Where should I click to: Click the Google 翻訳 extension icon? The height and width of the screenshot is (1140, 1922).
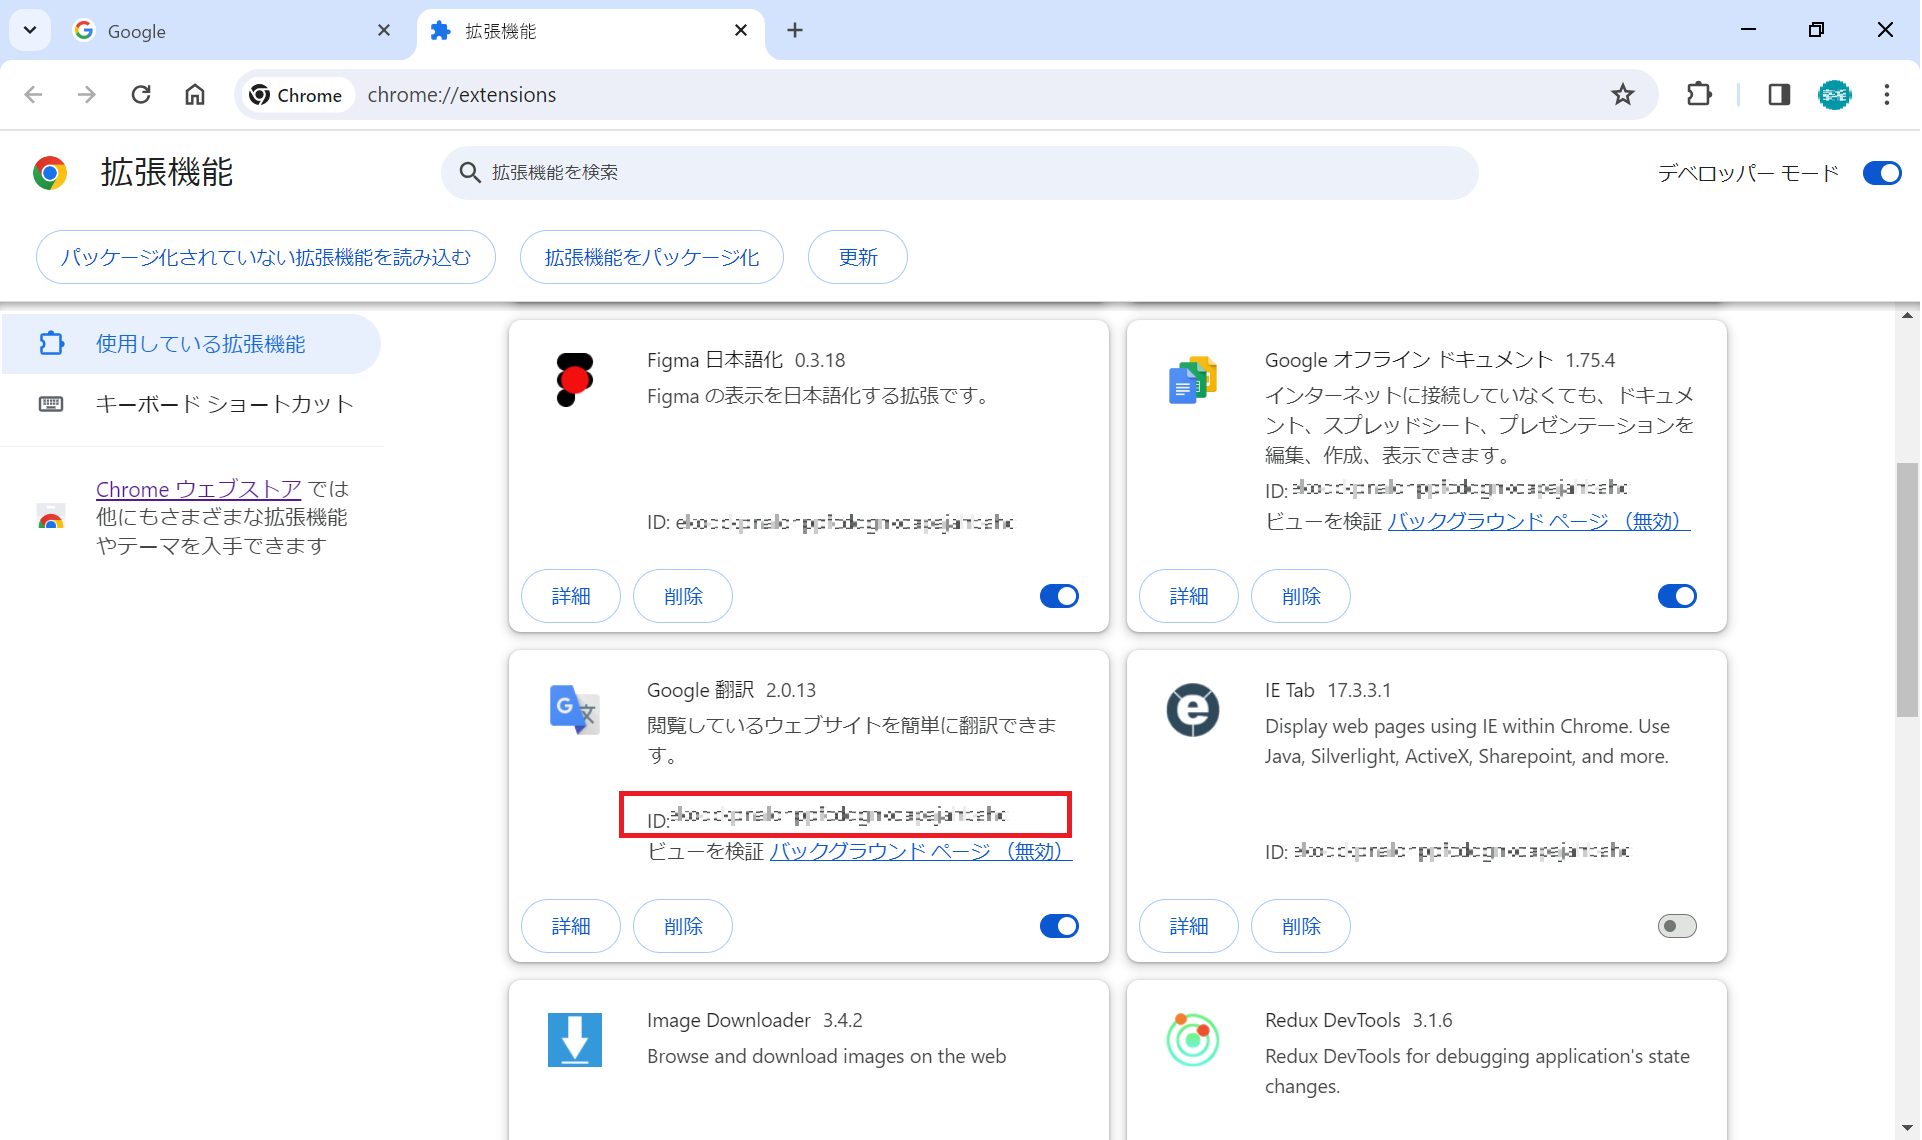[575, 710]
